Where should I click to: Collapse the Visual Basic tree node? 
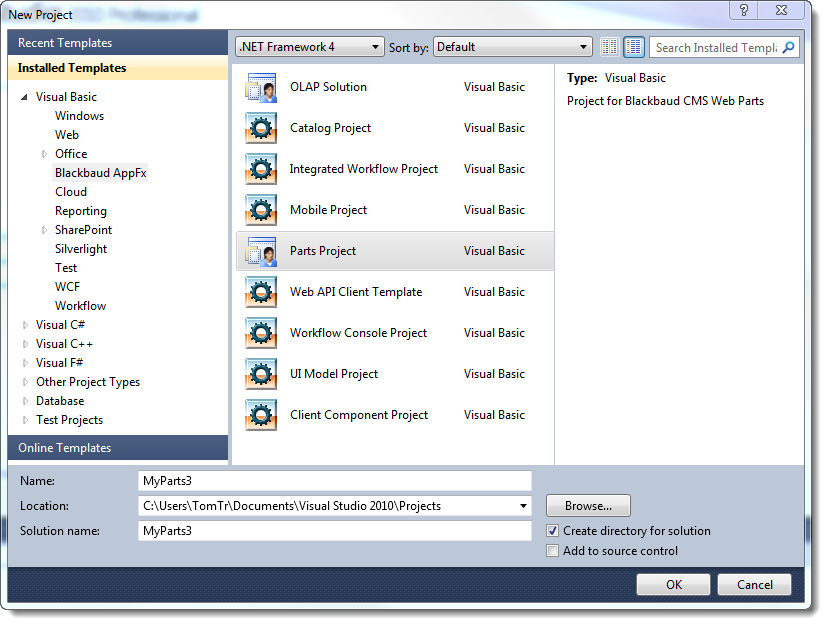click(24, 97)
